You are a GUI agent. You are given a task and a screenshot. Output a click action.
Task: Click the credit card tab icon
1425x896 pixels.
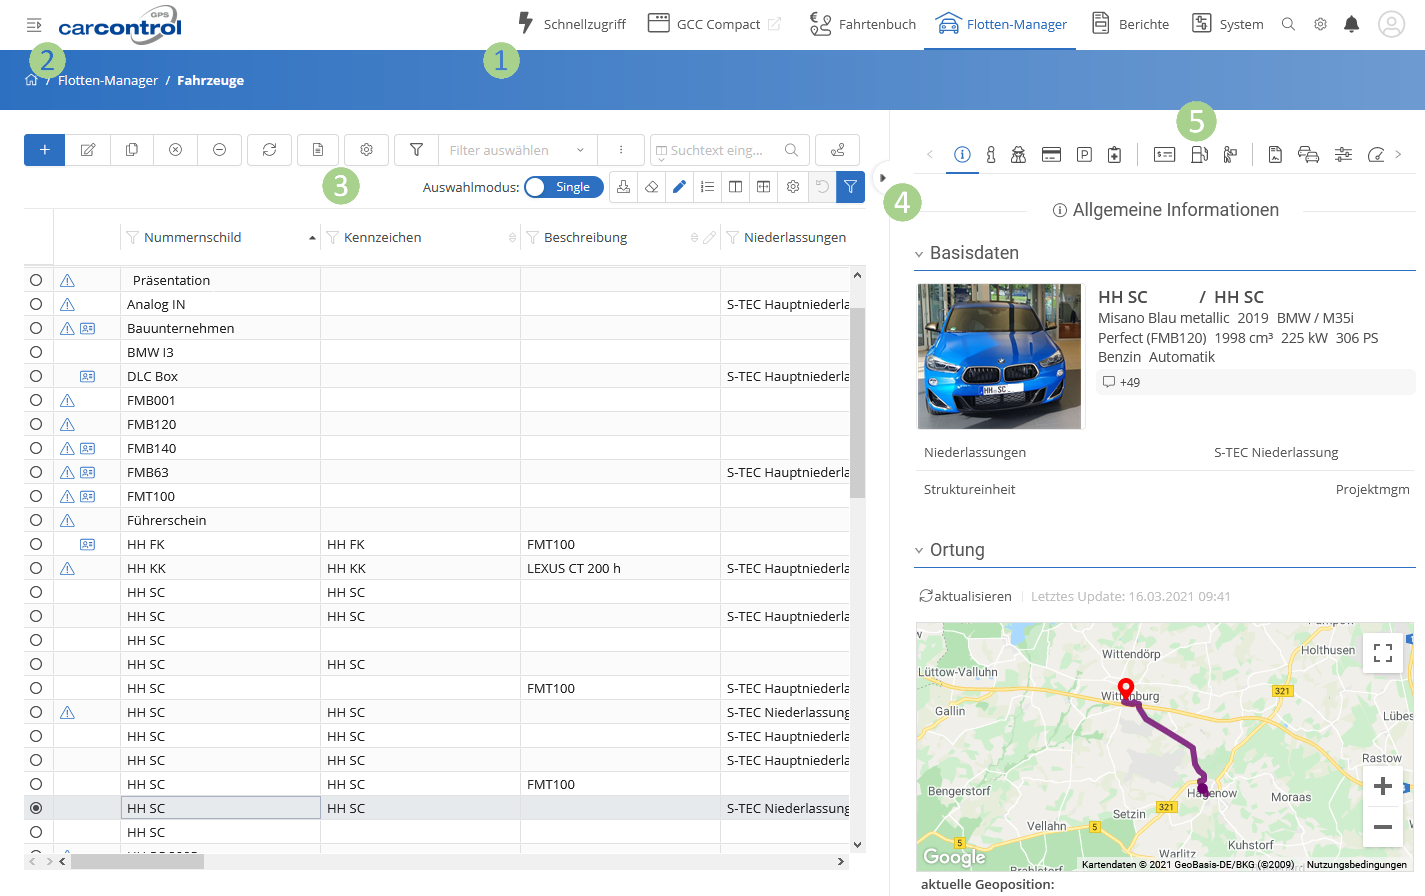1051,154
